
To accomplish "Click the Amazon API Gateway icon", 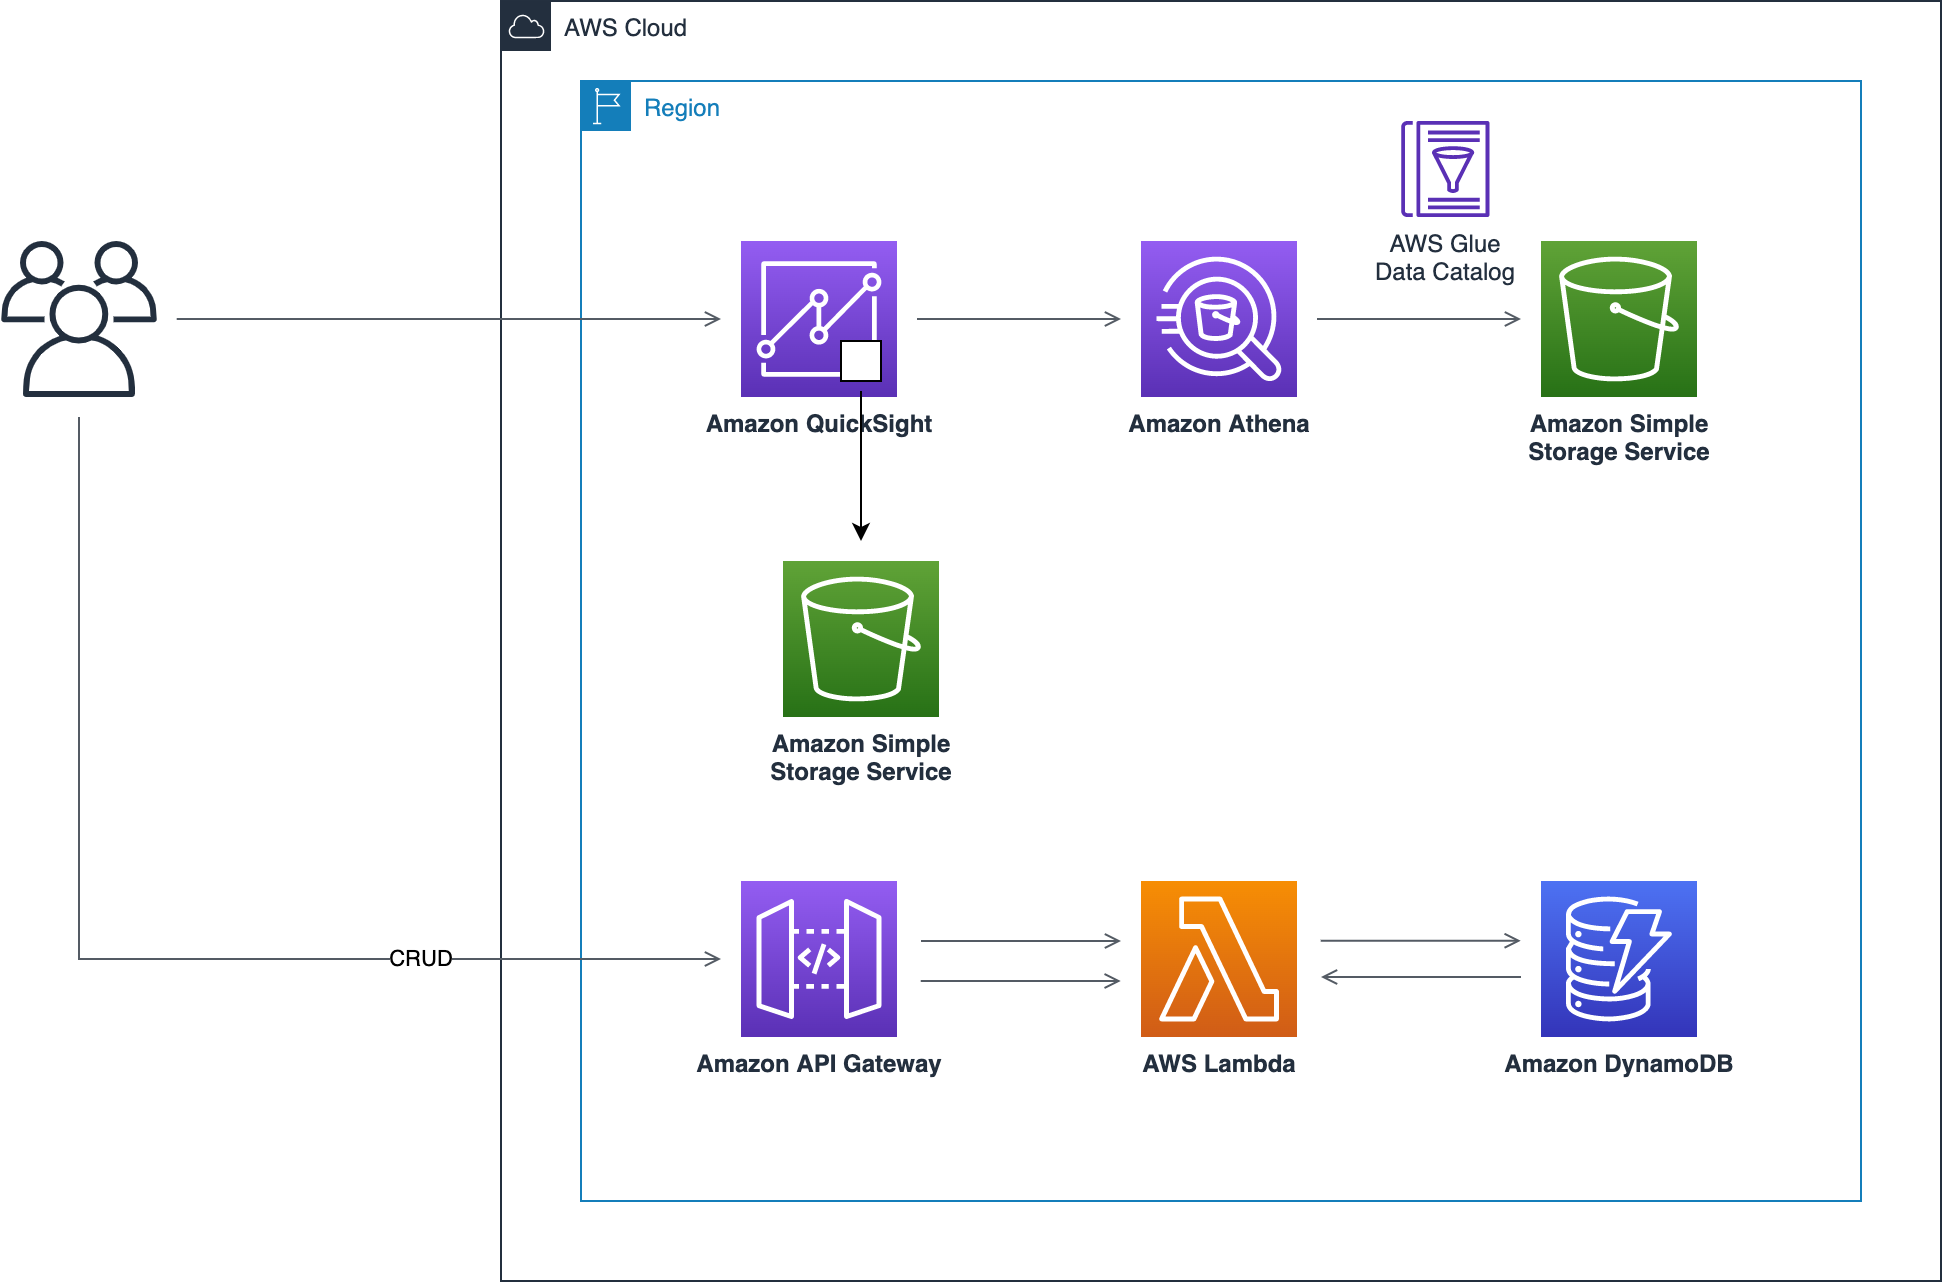I will 818,958.
